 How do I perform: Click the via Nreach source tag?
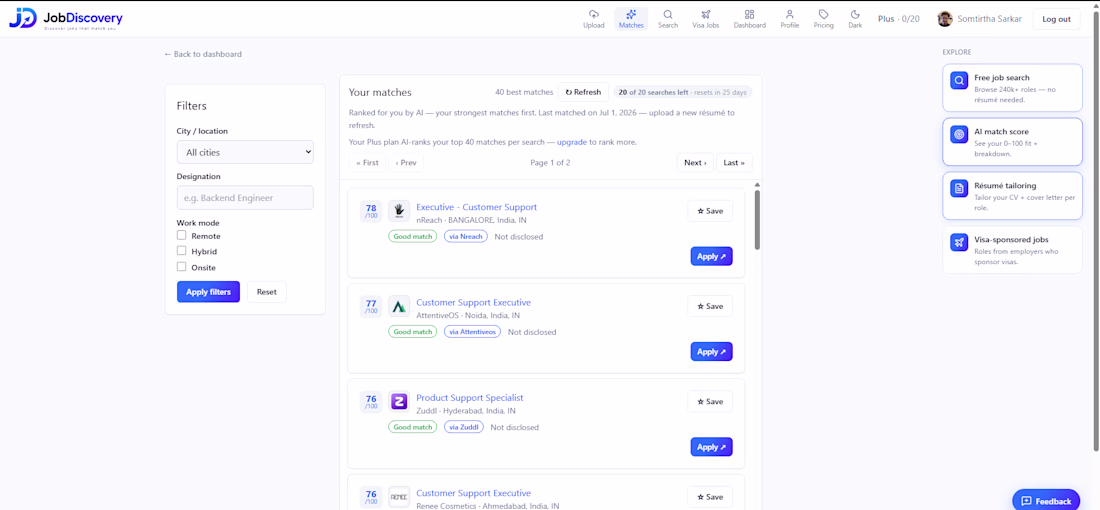click(466, 236)
